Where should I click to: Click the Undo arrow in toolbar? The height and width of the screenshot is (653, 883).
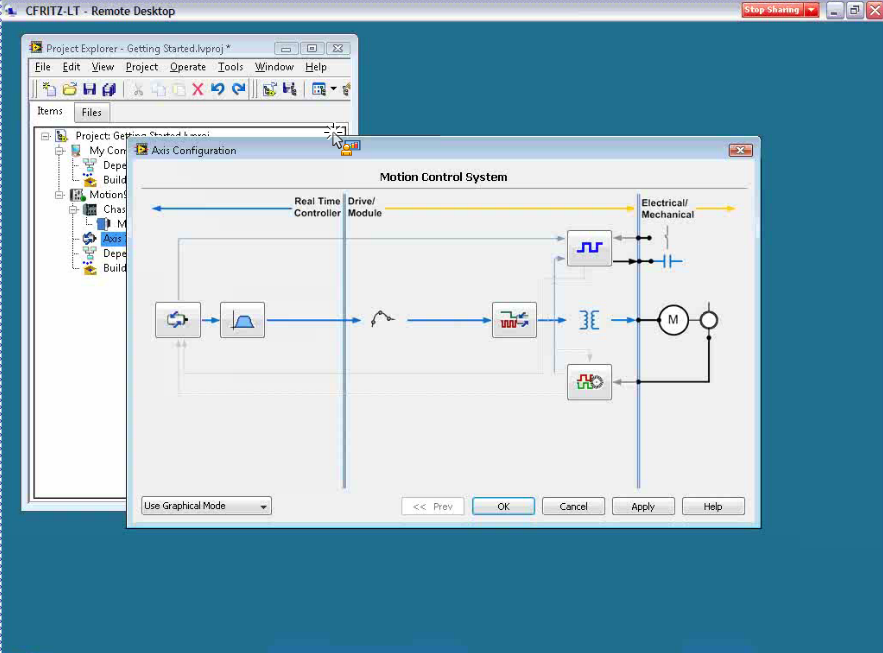tap(218, 89)
